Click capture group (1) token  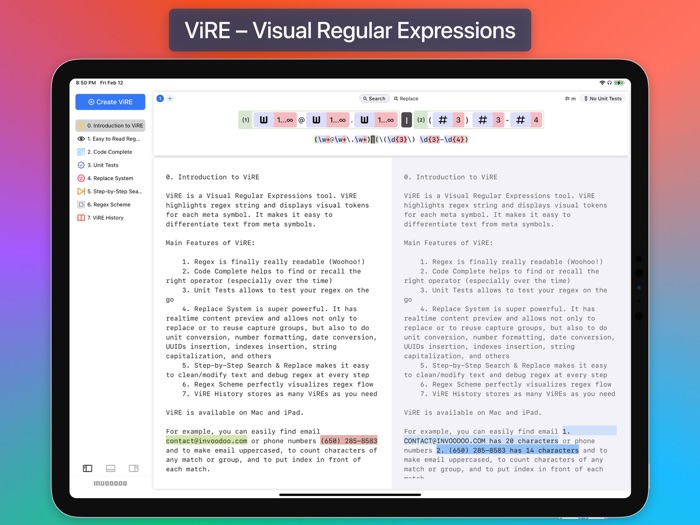pos(246,120)
